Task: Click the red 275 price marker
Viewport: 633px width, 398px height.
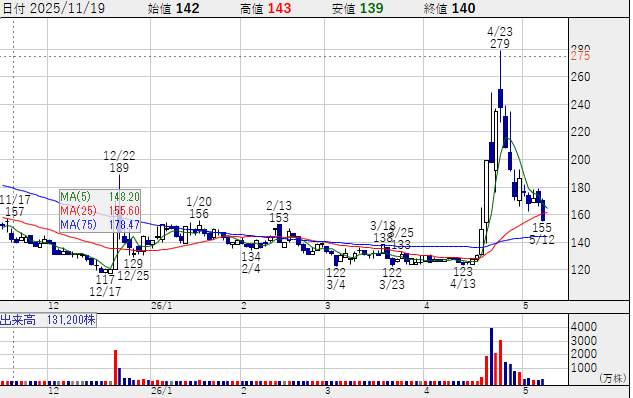Action: click(580, 56)
